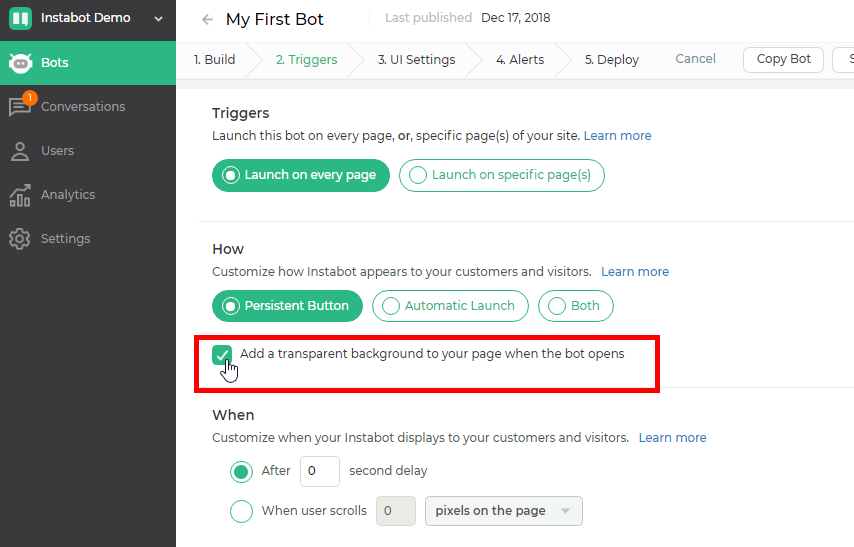
Task: Expand the Instabot Demo account dropdown
Action: (158, 19)
